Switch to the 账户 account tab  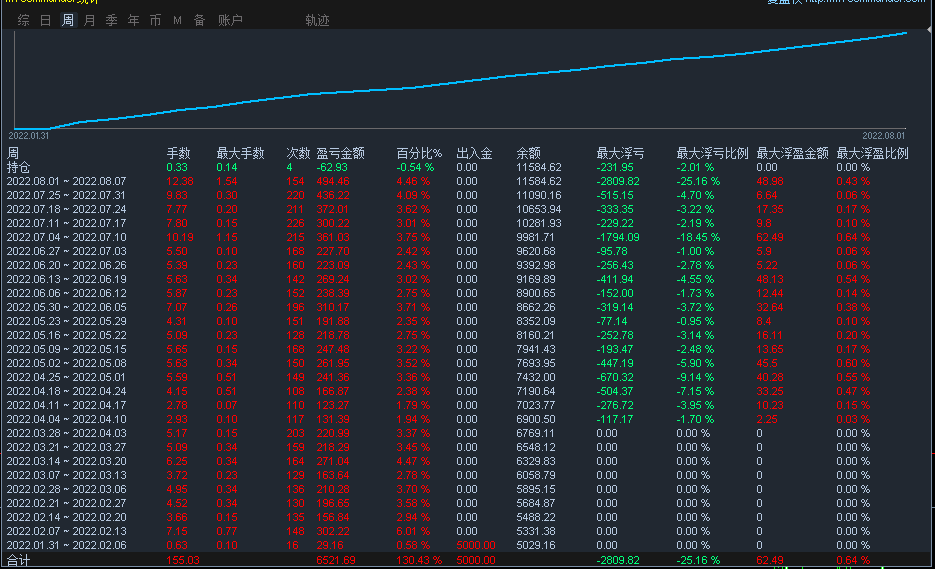[230, 20]
